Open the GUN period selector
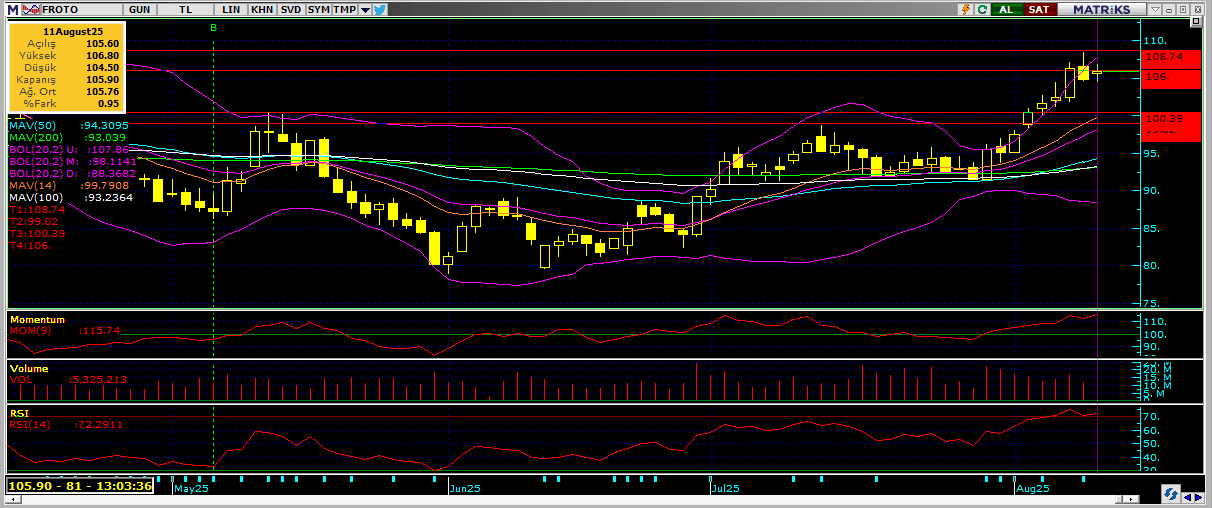The width and height of the screenshot is (1212, 508). pos(141,9)
